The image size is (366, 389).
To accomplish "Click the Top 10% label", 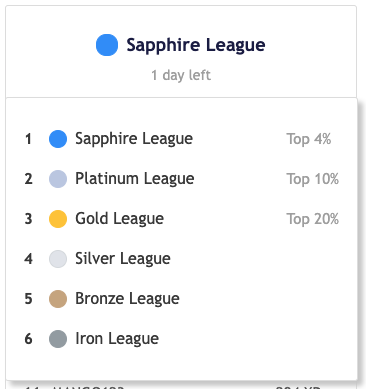I will point(313,179).
